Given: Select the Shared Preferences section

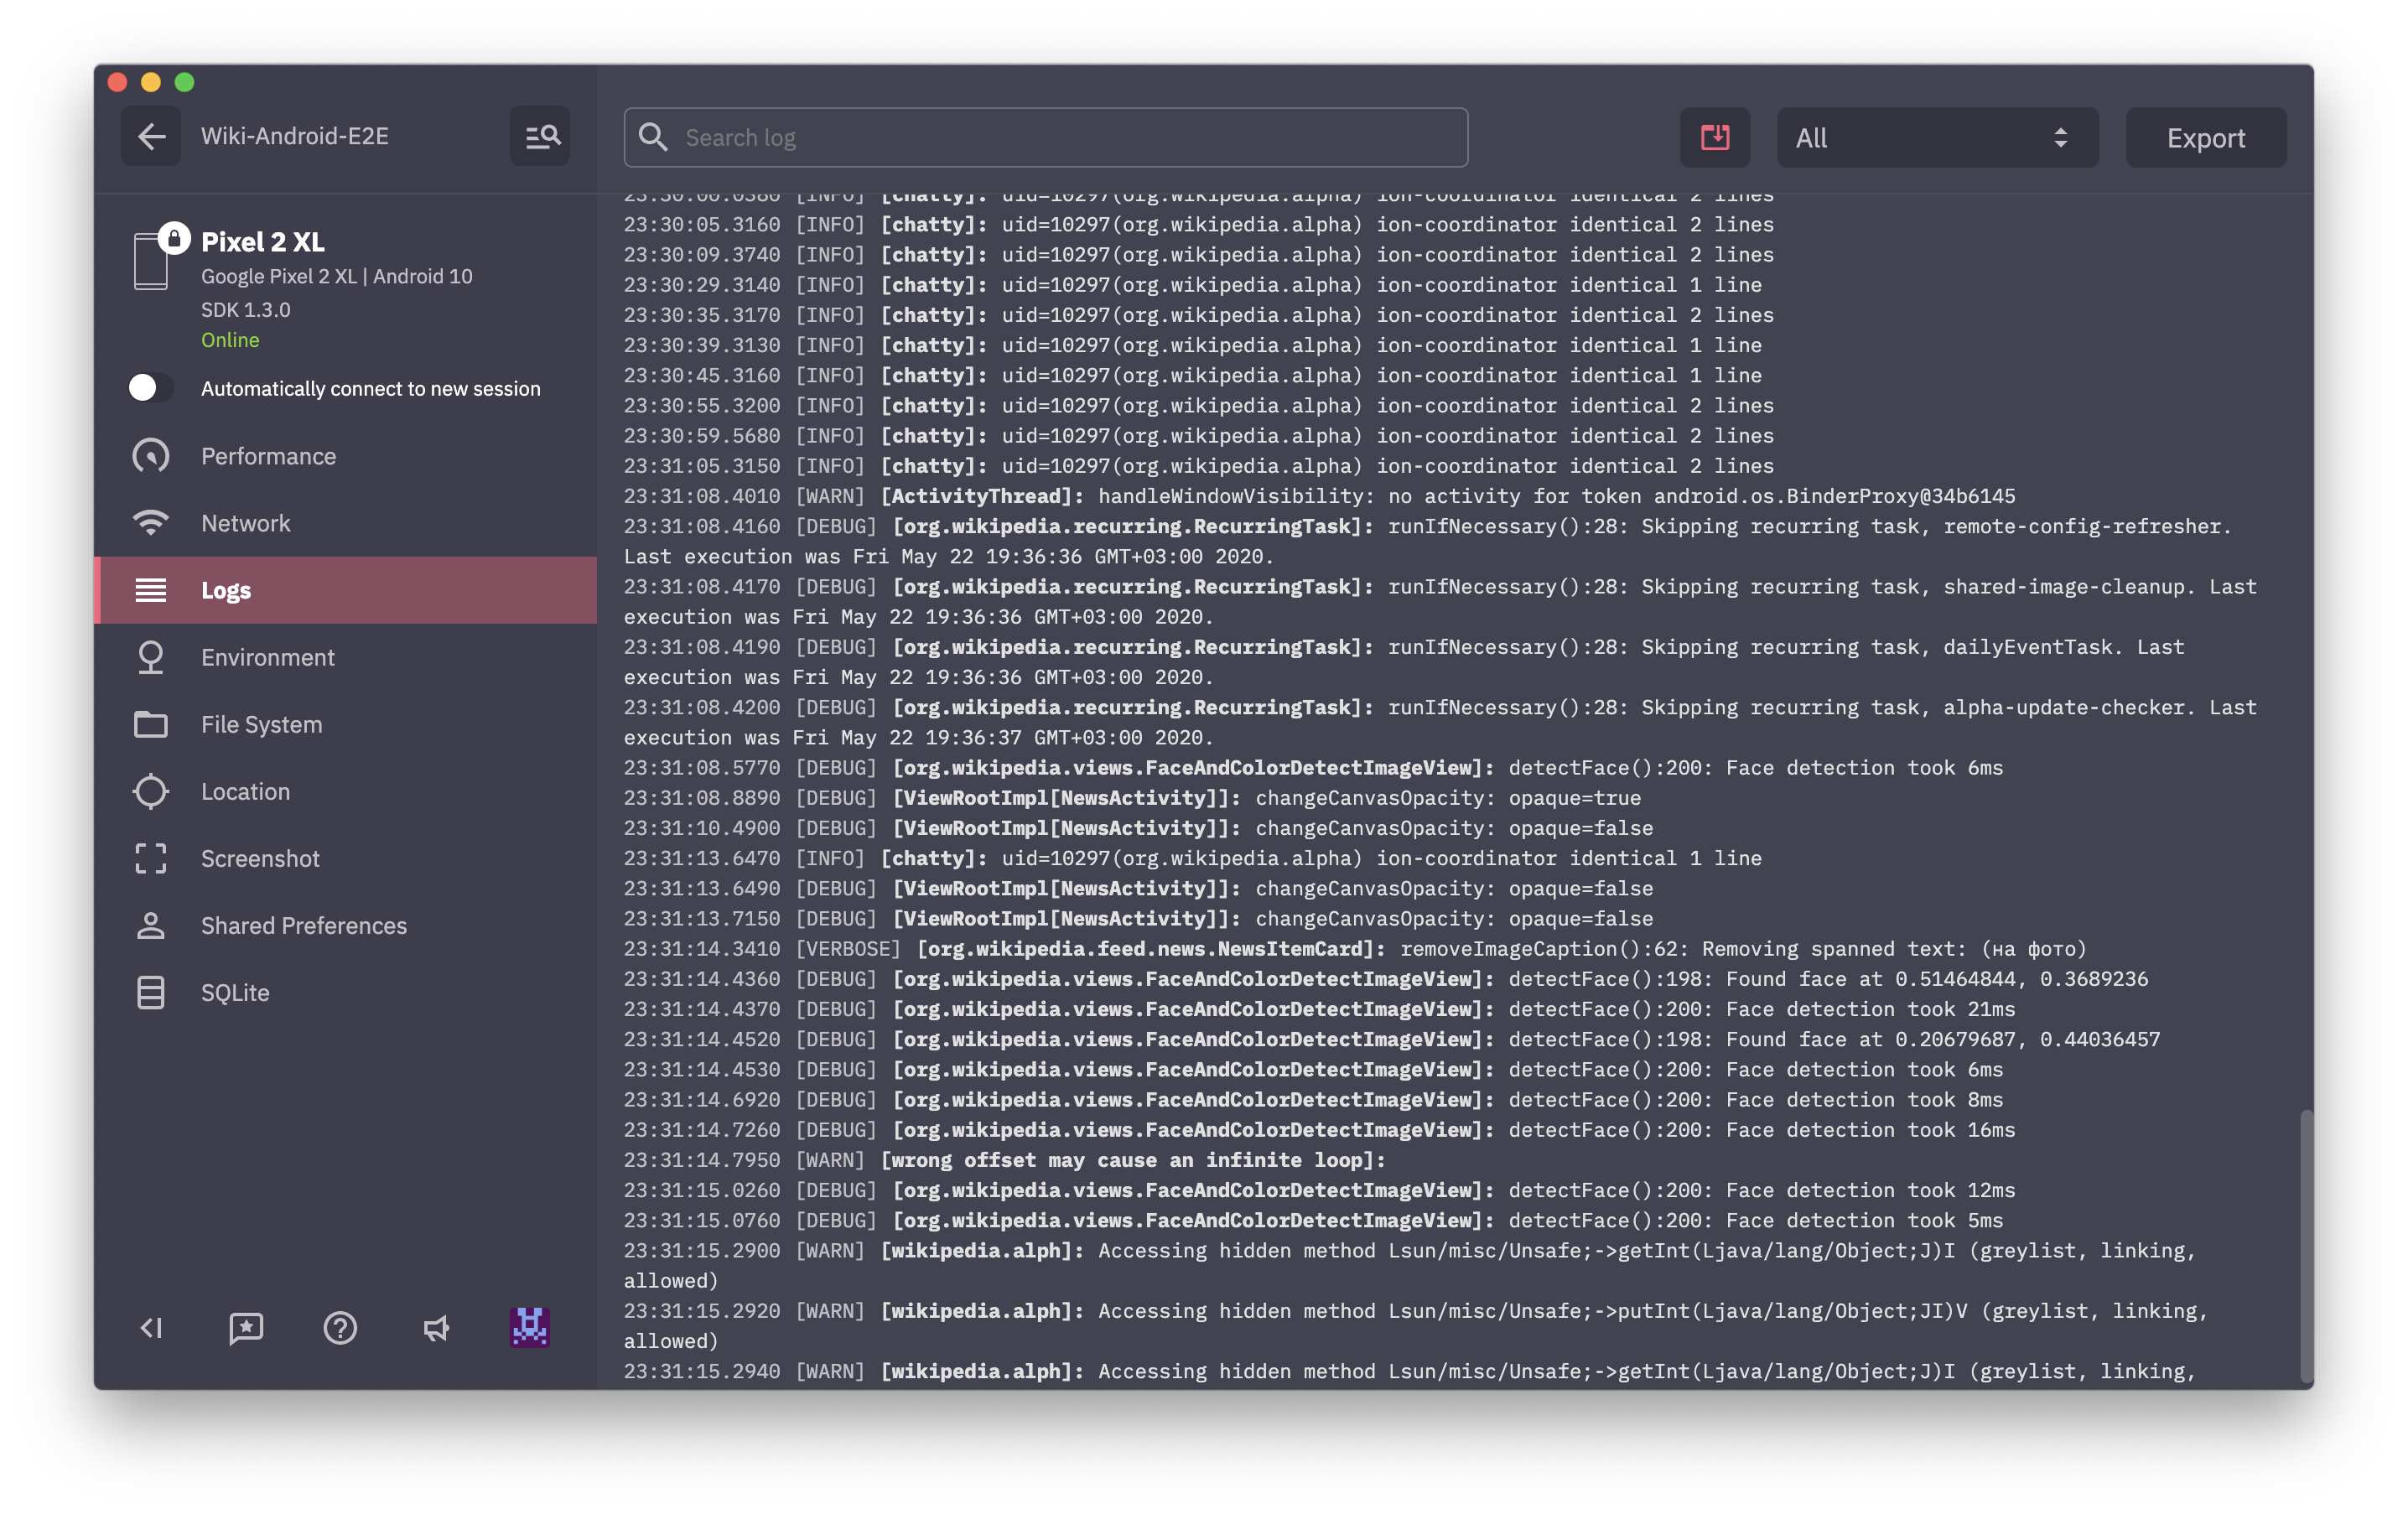Looking at the screenshot, I should pos(303,925).
